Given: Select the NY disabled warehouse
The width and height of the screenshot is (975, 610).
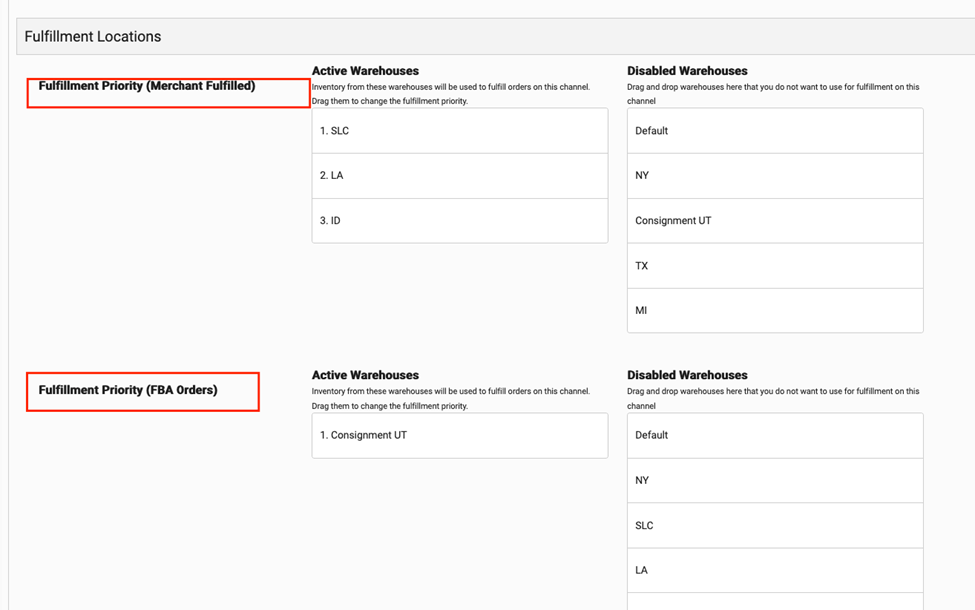Looking at the screenshot, I should click(x=775, y=175).
